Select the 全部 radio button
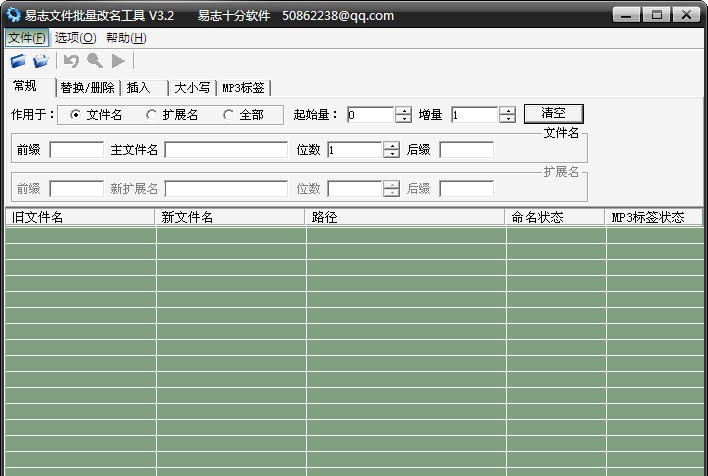The width and height of the screenshot is (708, 476). point(228,115)
